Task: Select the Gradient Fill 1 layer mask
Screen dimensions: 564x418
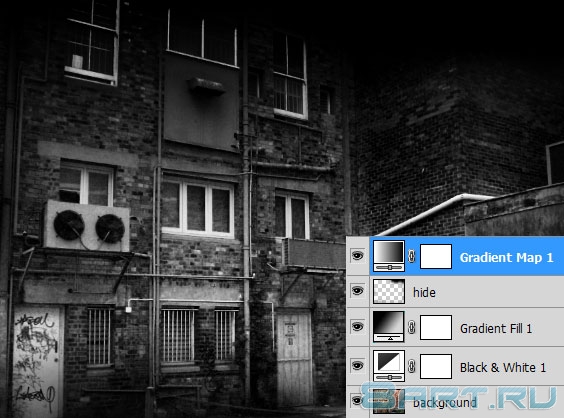Action: tap(436, 327)
